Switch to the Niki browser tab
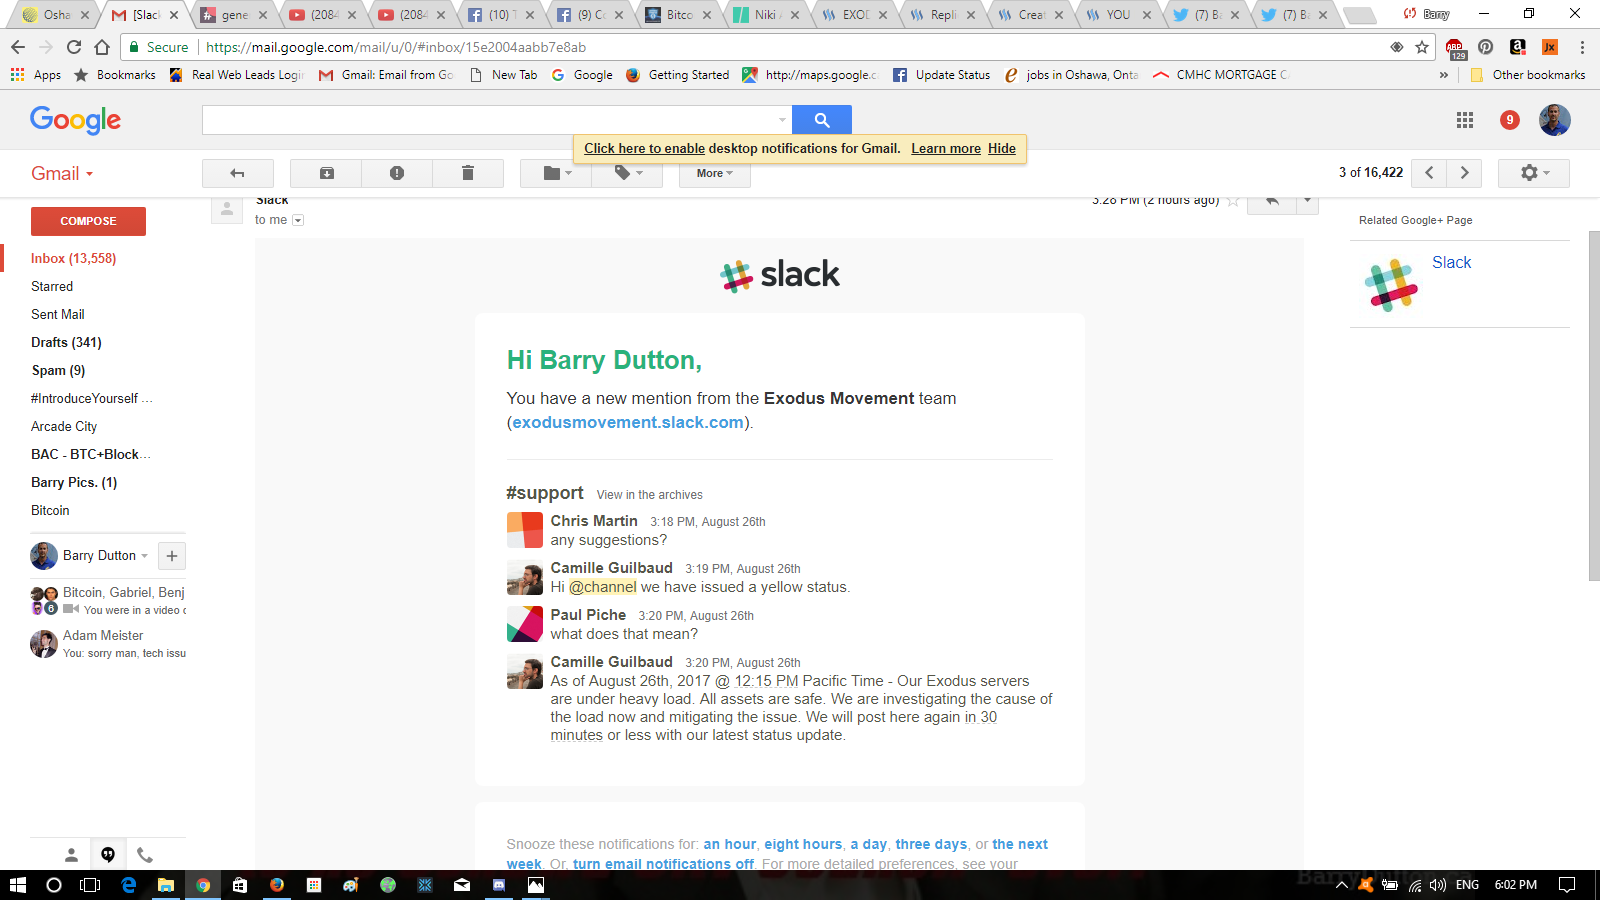Screen dimensions: 1600x900 (x=767, y=15)
